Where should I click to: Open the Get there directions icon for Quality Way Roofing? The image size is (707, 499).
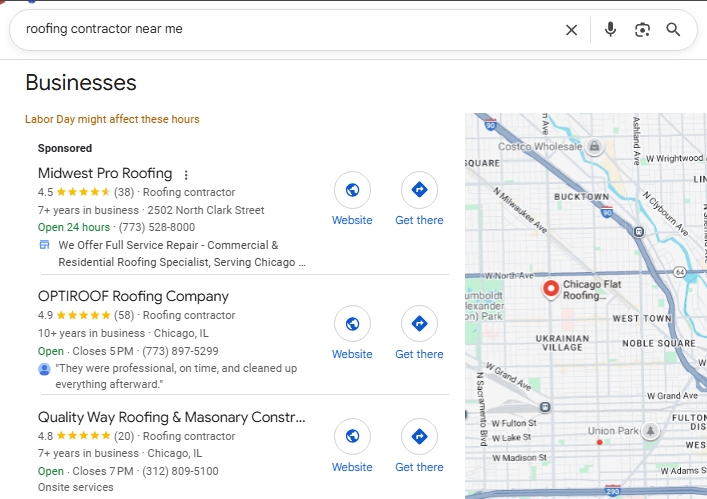(419, 436)
